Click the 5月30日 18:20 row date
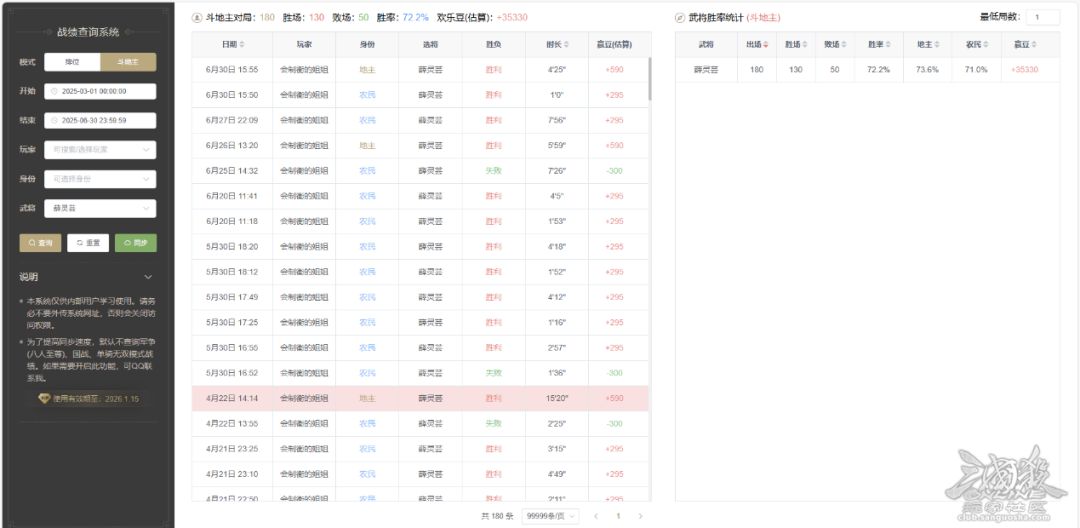This screenshot has height=528, width=1080. coord(232,246)
